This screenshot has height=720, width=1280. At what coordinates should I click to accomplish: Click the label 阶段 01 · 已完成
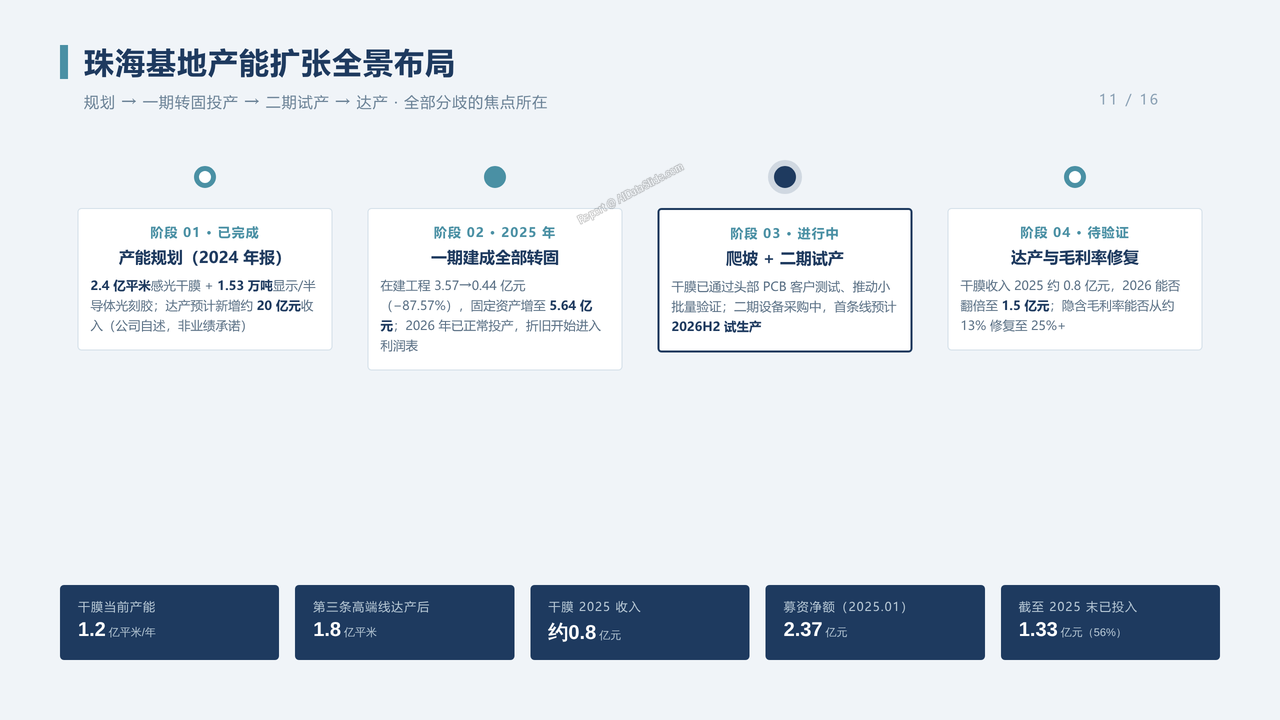click(x=205, y=232)
